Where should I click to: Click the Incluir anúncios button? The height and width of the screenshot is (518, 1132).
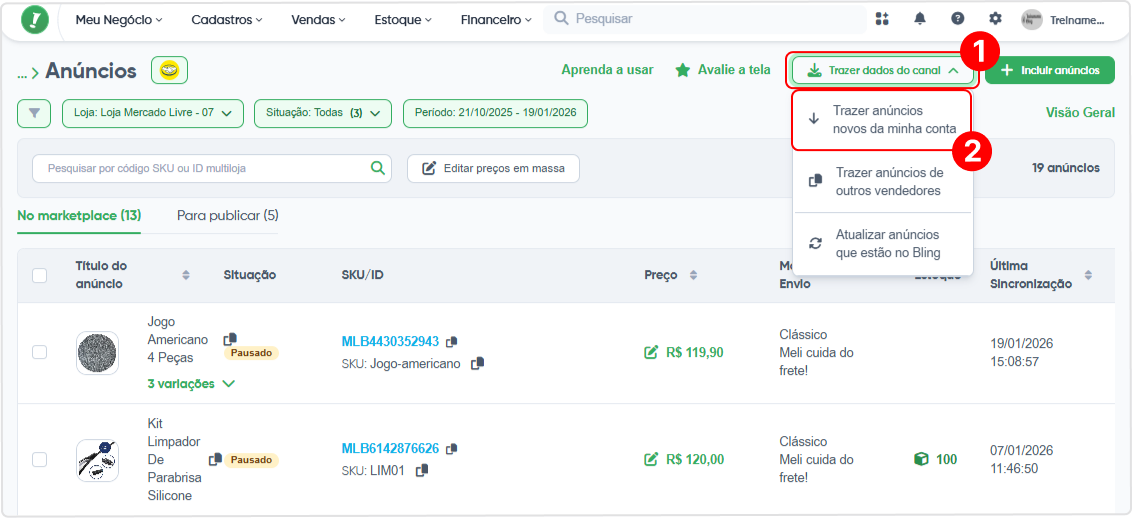(1050, 71)
